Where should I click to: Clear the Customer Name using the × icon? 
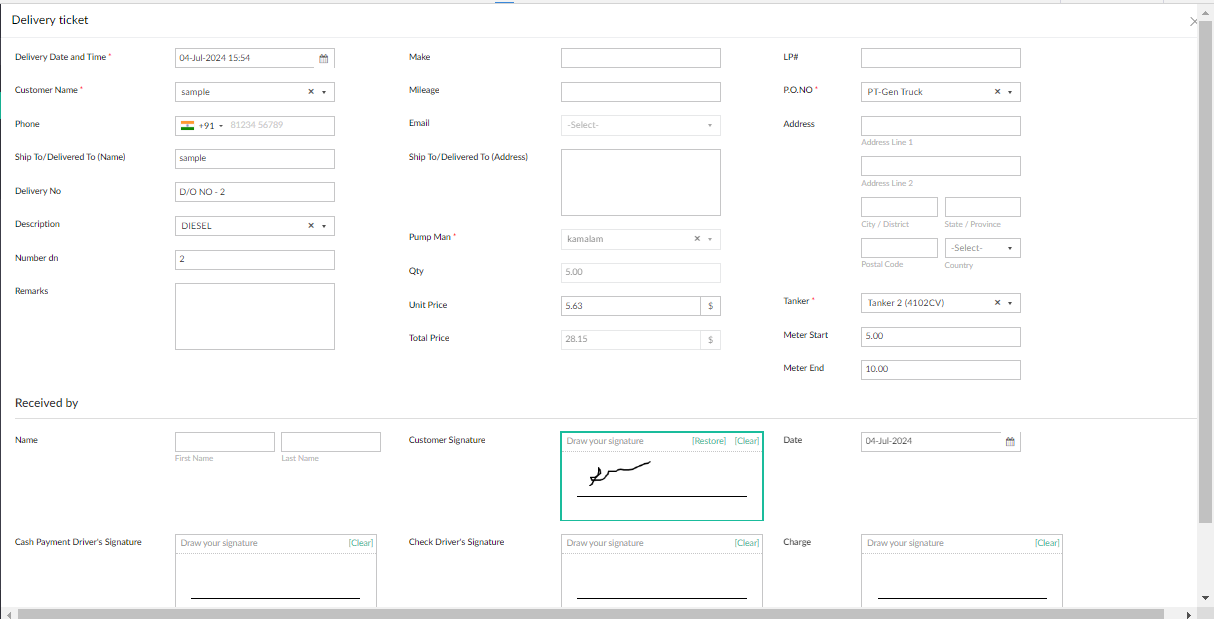[311, 91]
